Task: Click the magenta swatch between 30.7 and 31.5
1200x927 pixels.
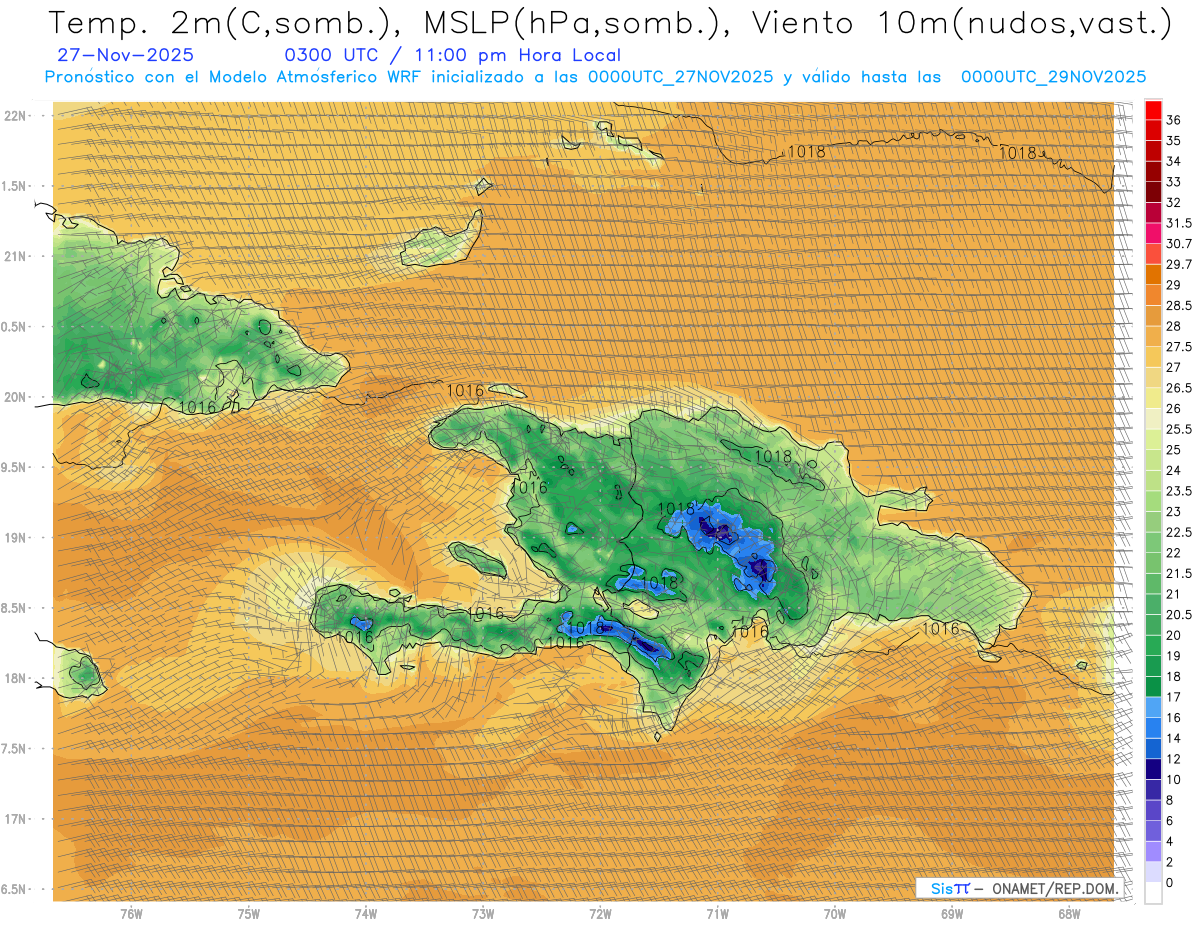Action: point(1153,233)
